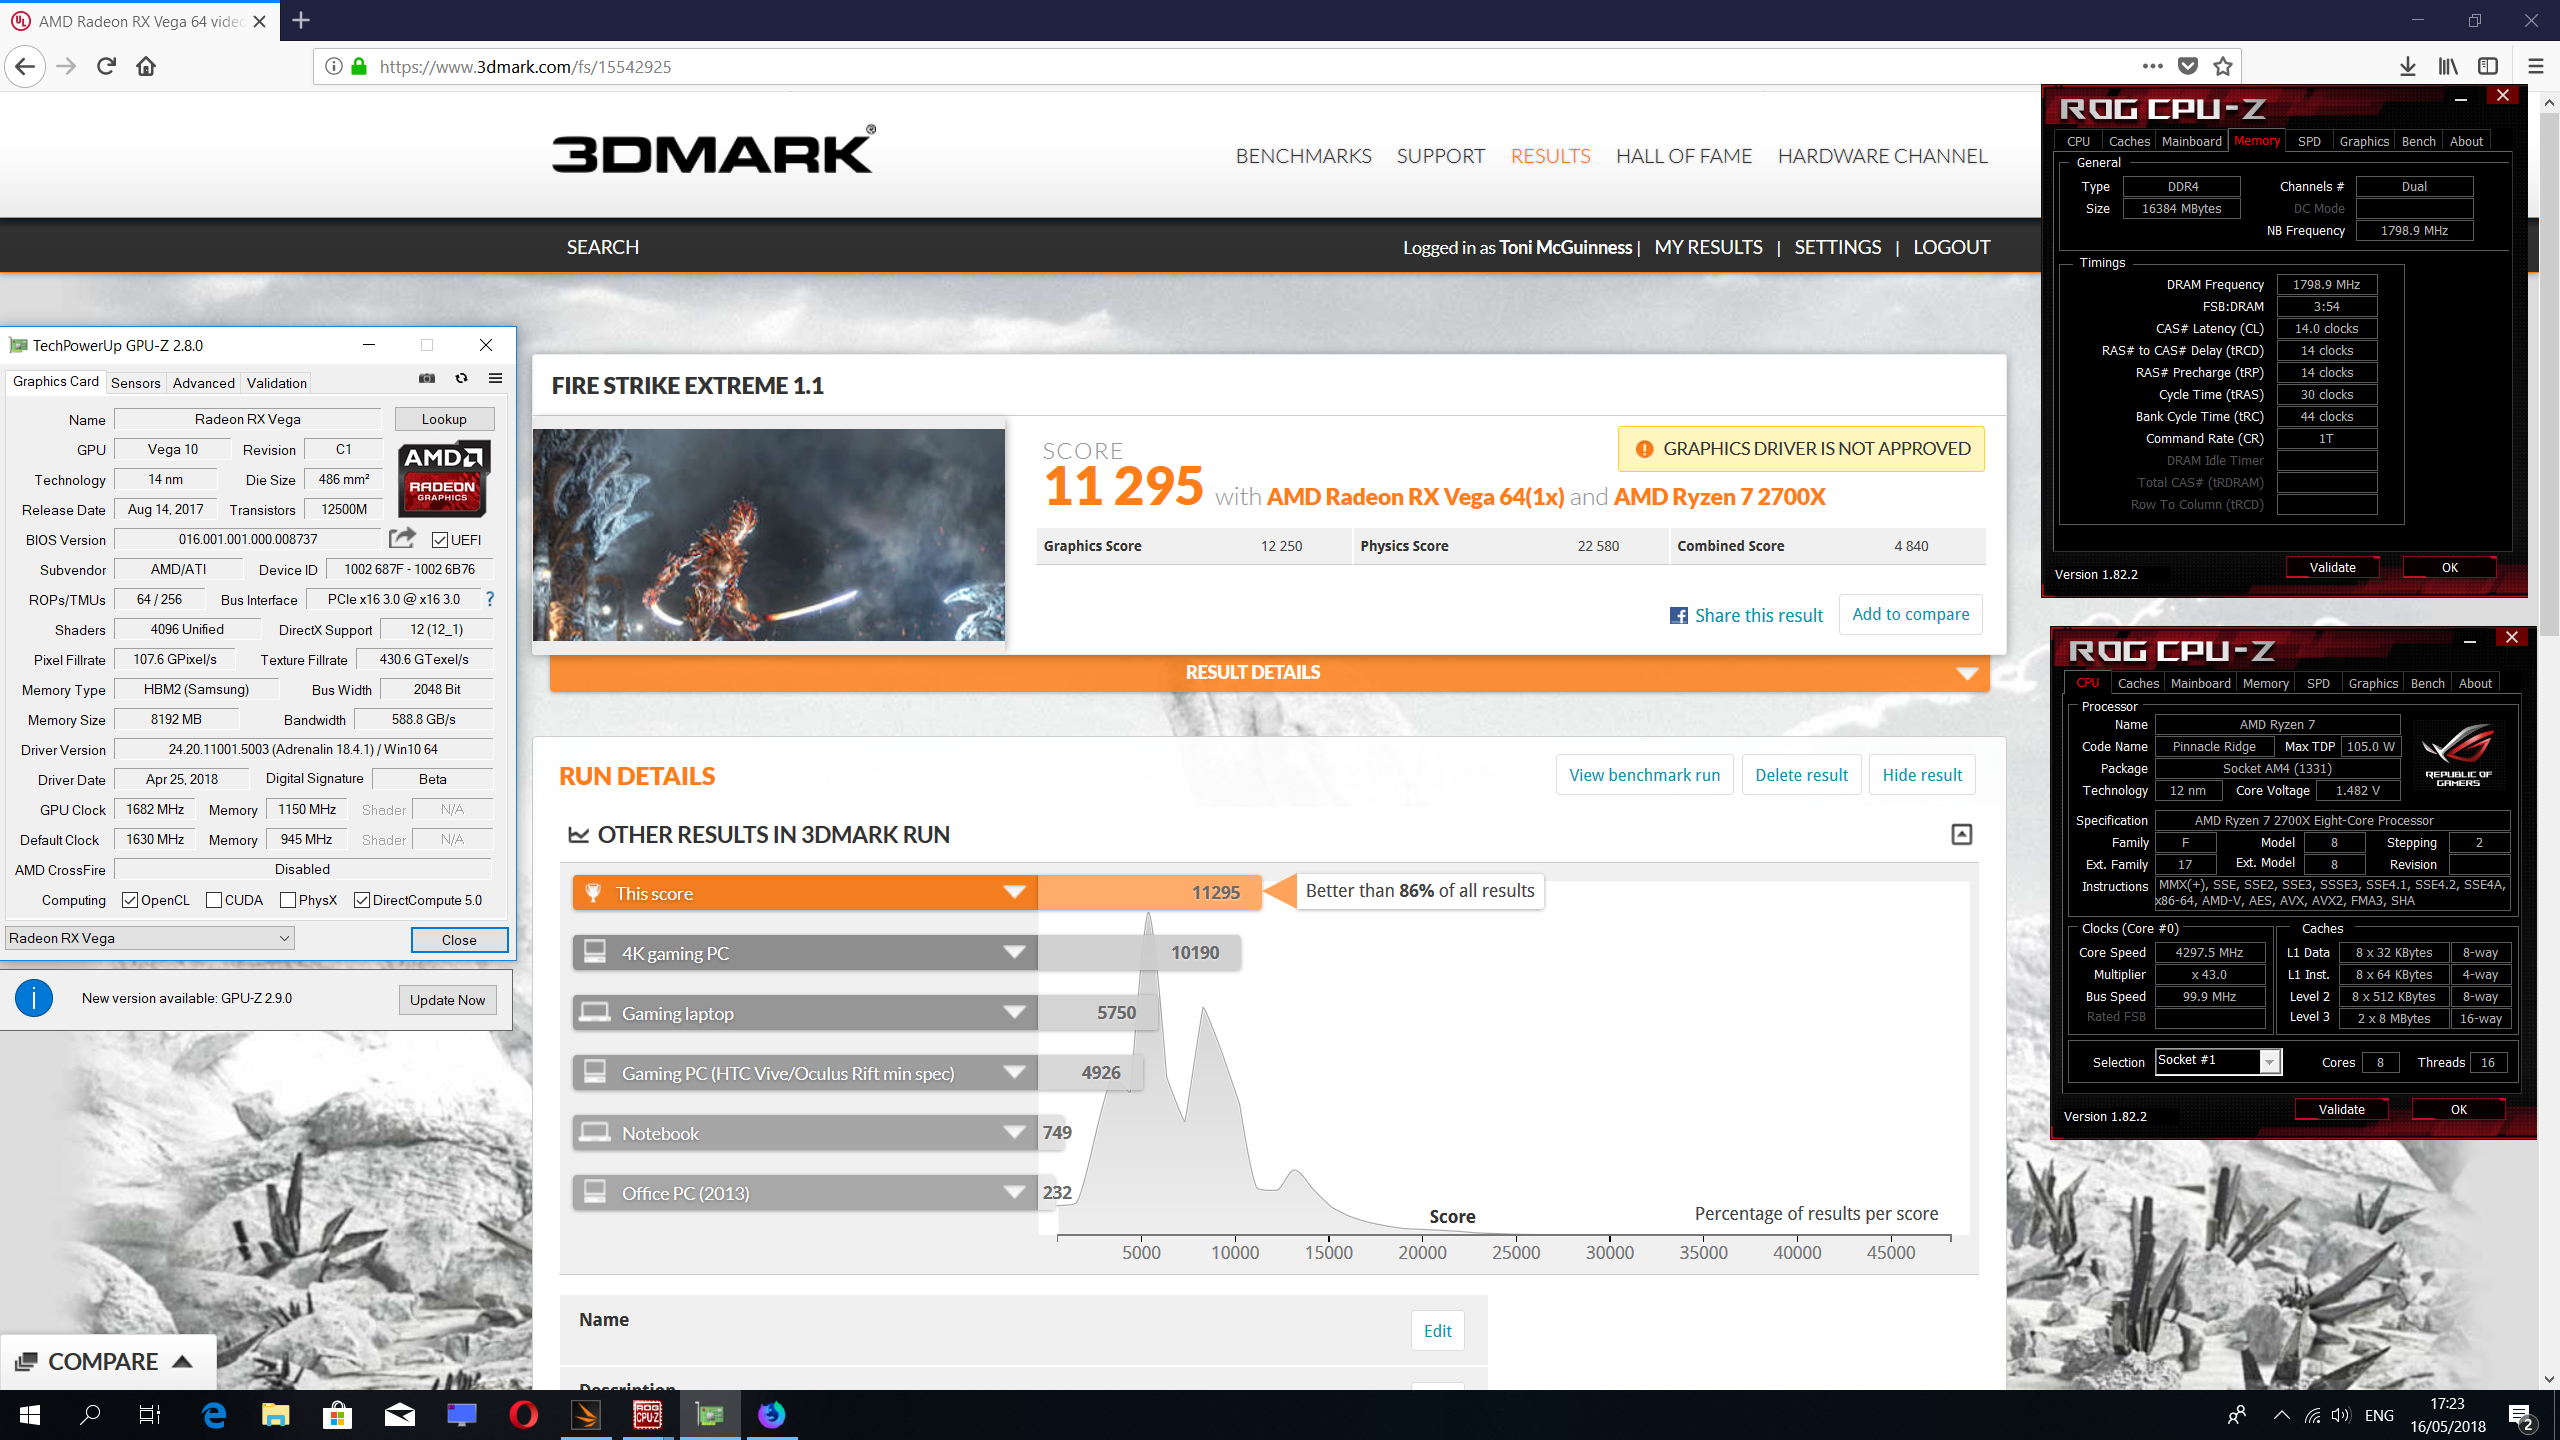Screen dimensions: 2560x1440
Task: Open Microsoft Edge from taskbar
Action: tap(214, 1415)
